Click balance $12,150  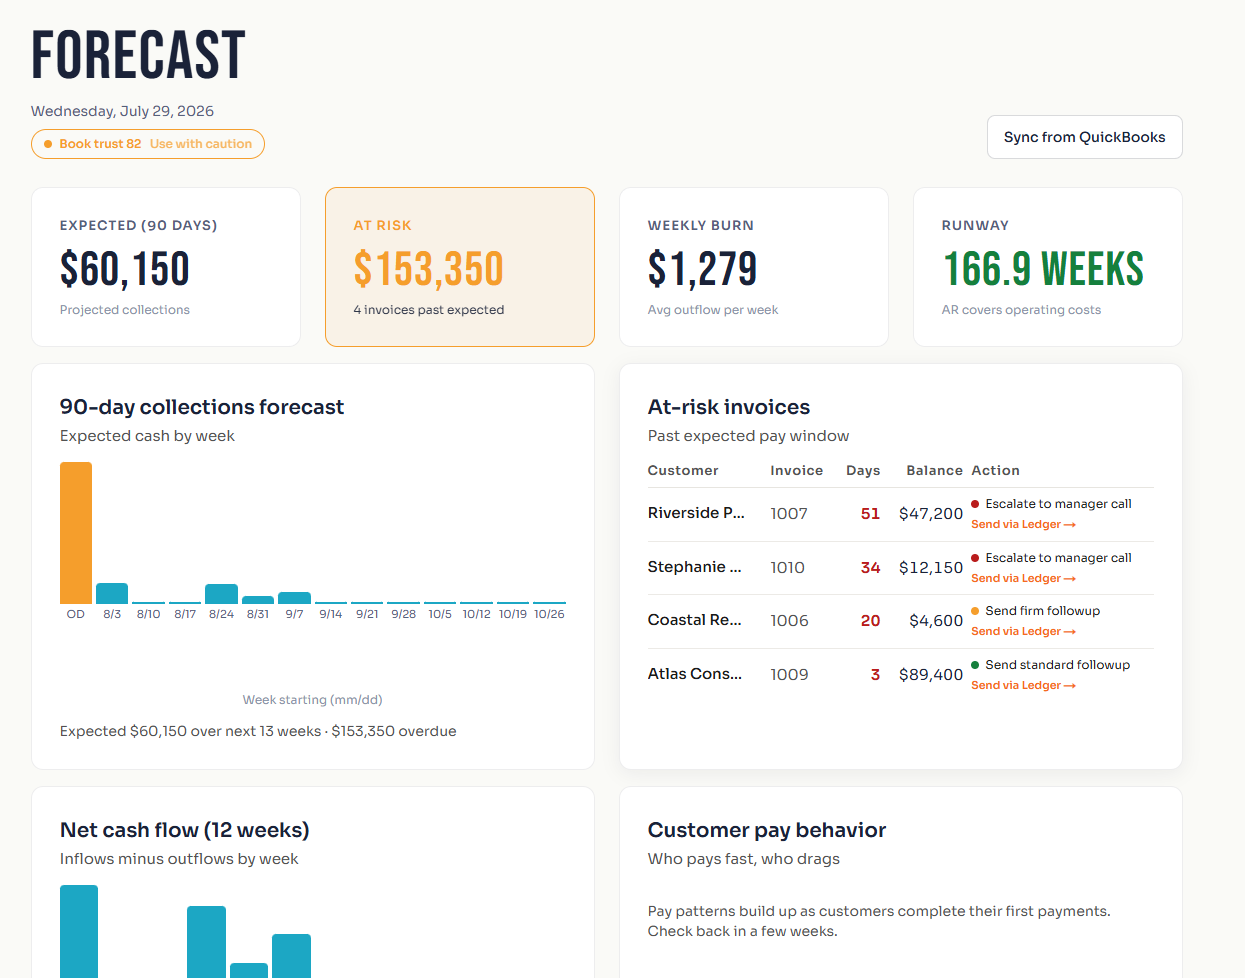point(931,568)
